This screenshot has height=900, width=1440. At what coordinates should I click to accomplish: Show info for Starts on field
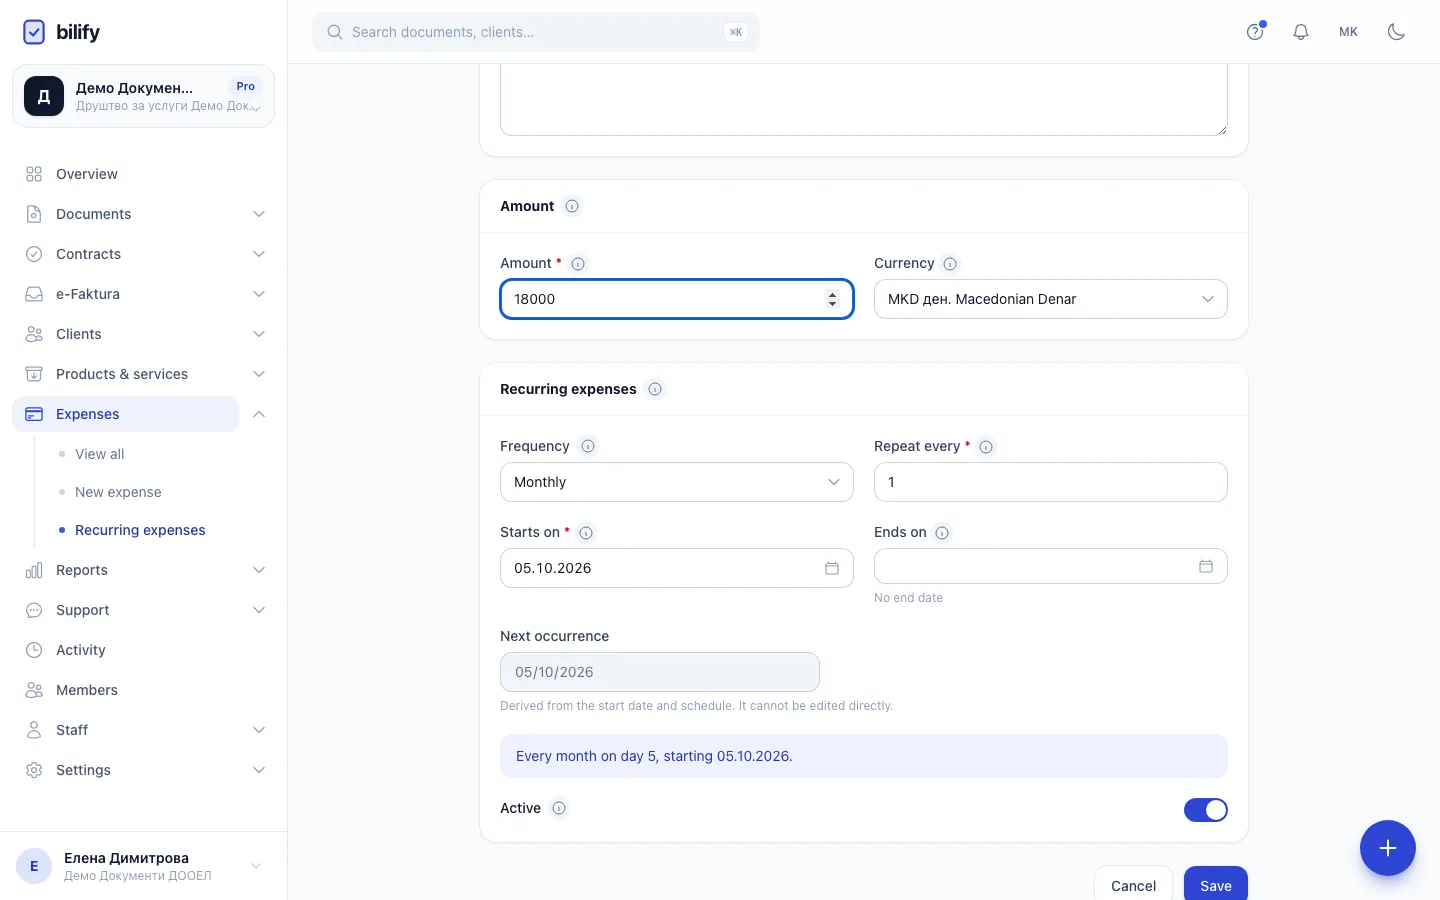[x=586, y=533]
